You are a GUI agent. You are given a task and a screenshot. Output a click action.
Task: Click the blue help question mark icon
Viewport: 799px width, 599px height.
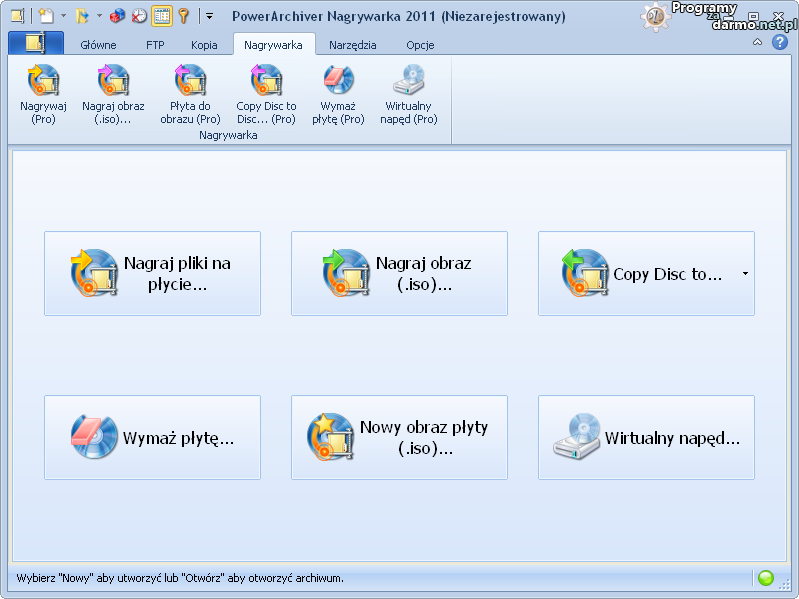click(x=780, y=43)
